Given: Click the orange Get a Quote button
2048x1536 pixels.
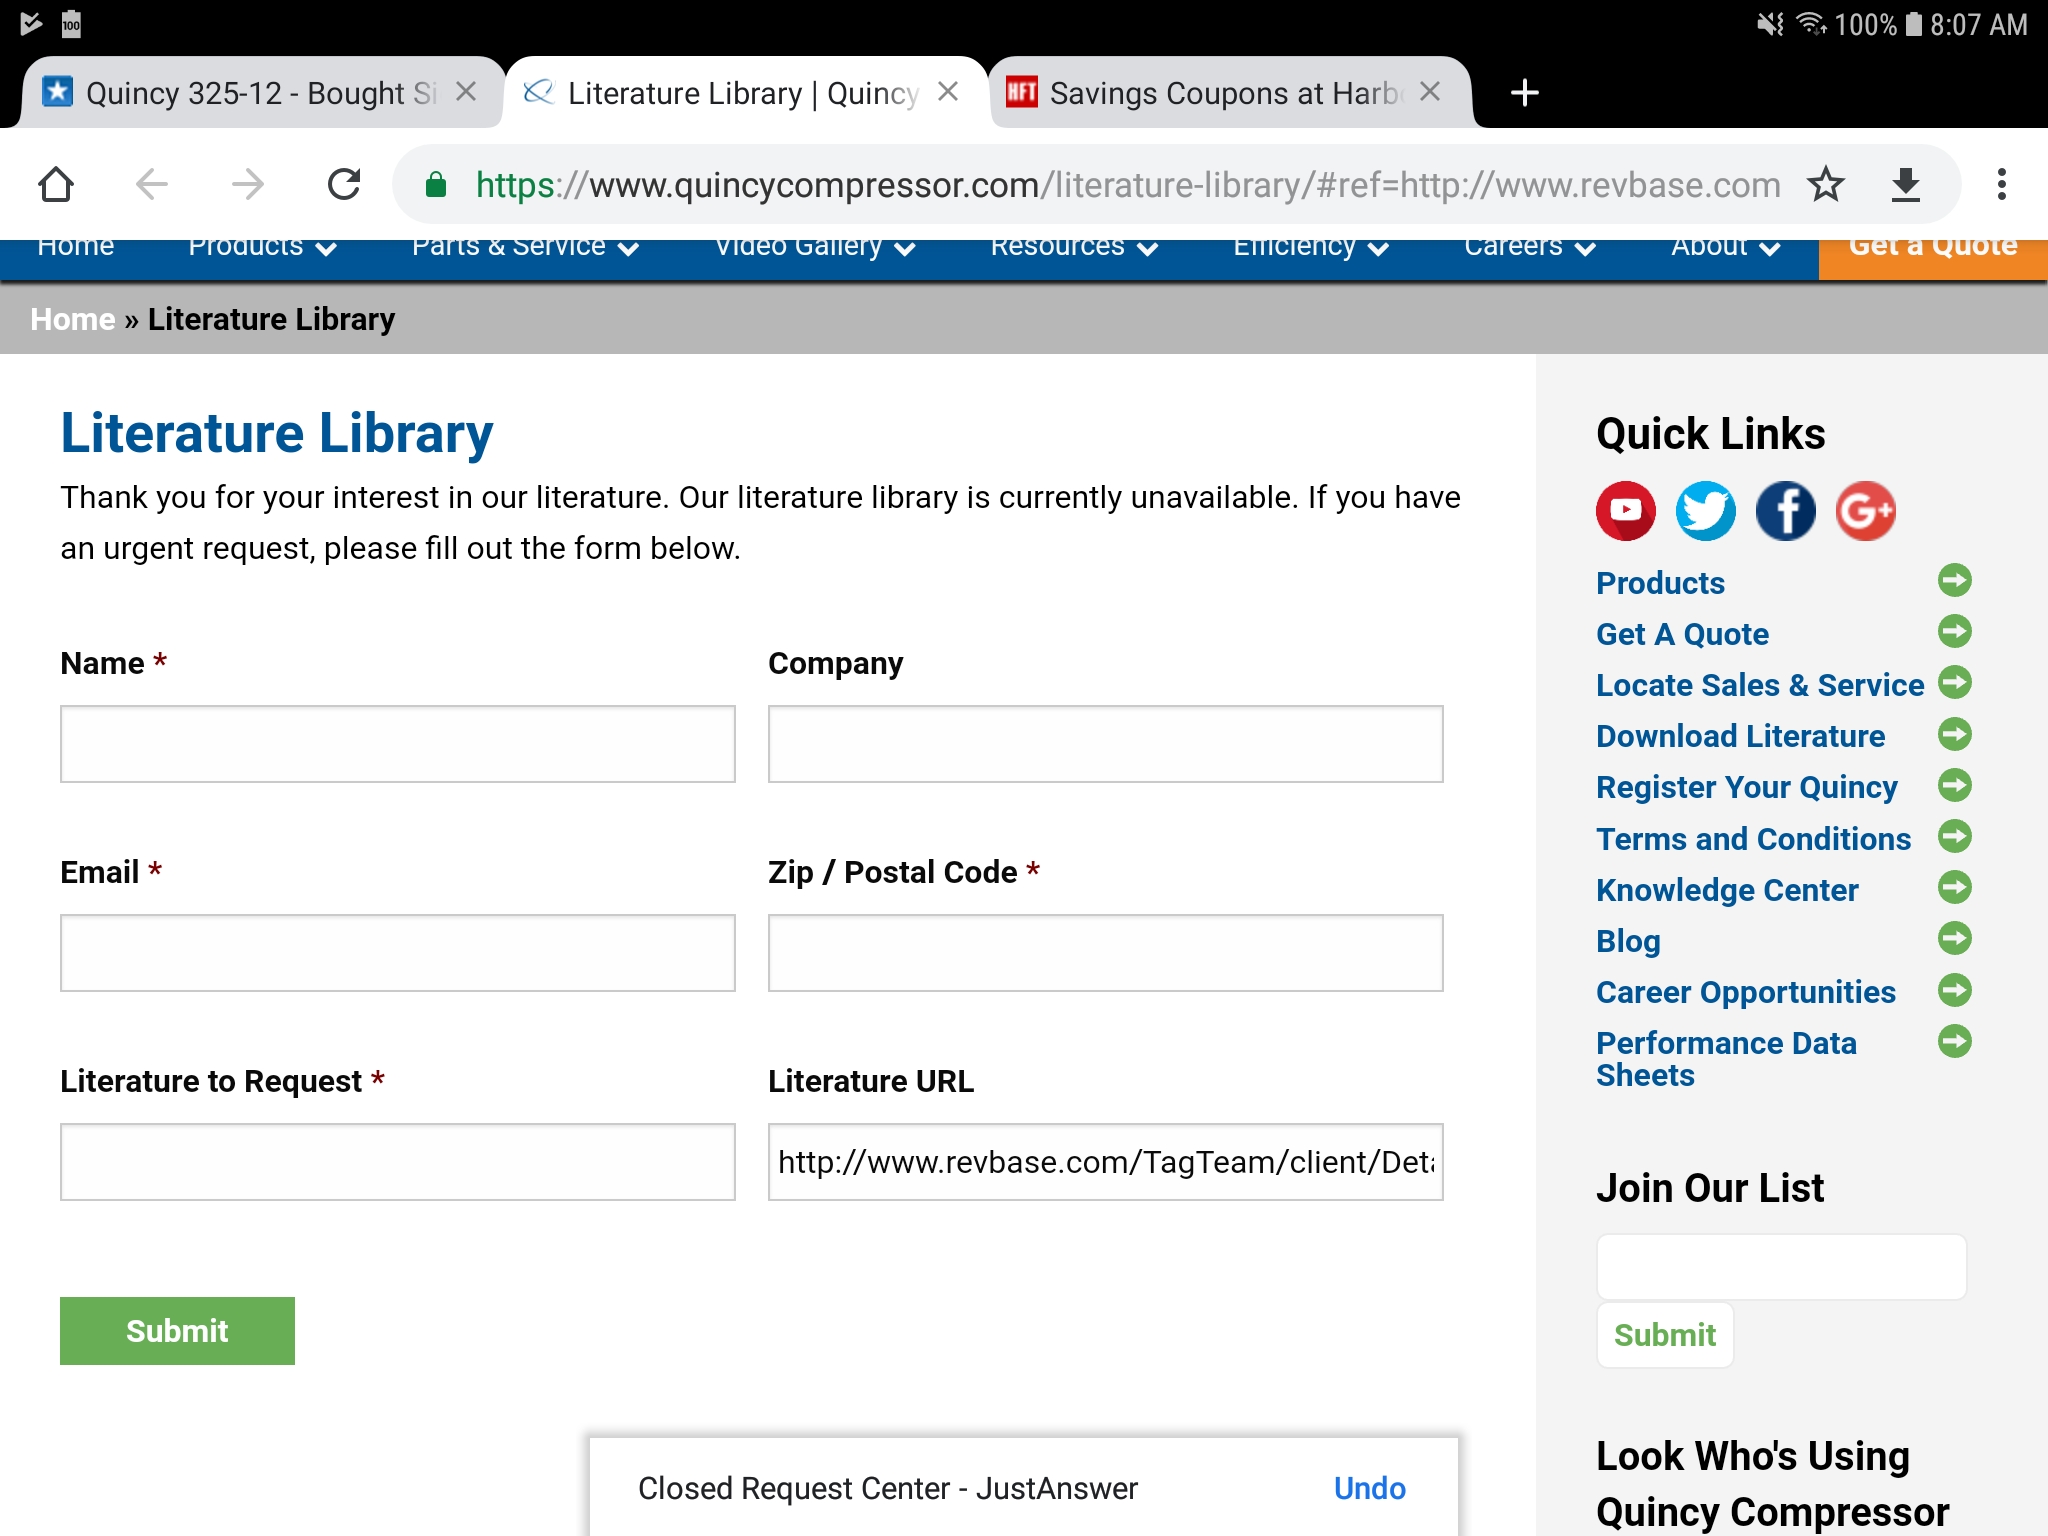Looking at the screenshot, I should [x=1933, y=259].
